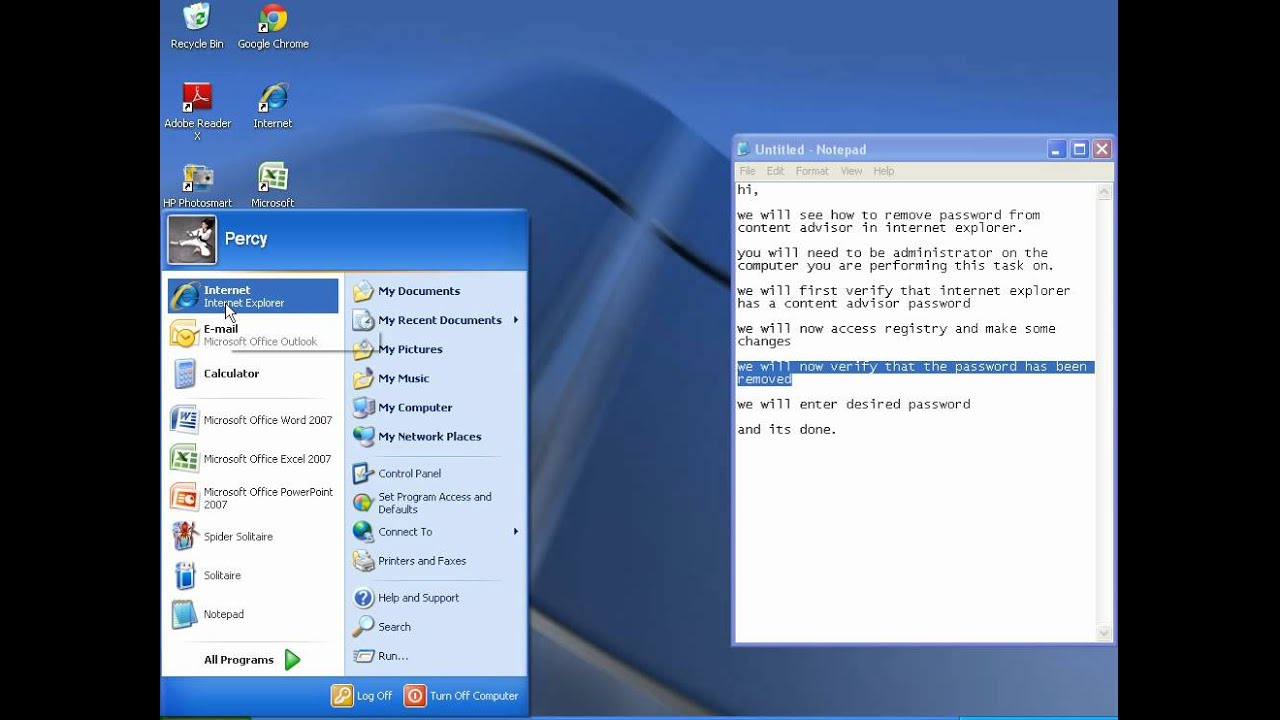Open Notepad from the Start menu

[x=253, y=614]
